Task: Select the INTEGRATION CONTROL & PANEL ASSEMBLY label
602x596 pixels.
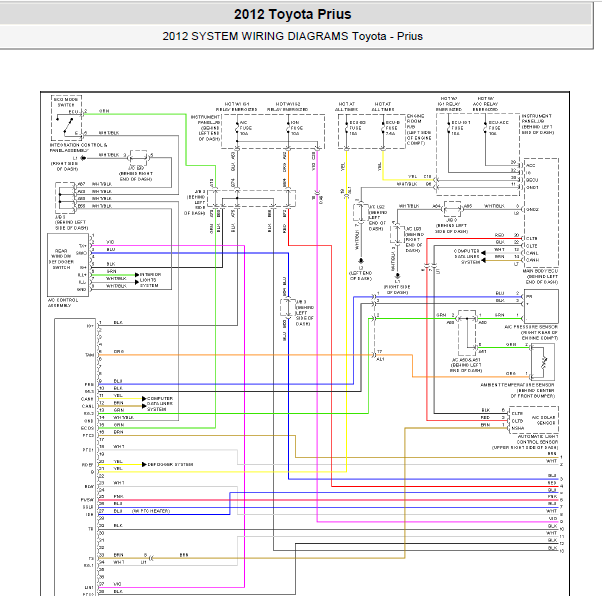Action: 78,148
